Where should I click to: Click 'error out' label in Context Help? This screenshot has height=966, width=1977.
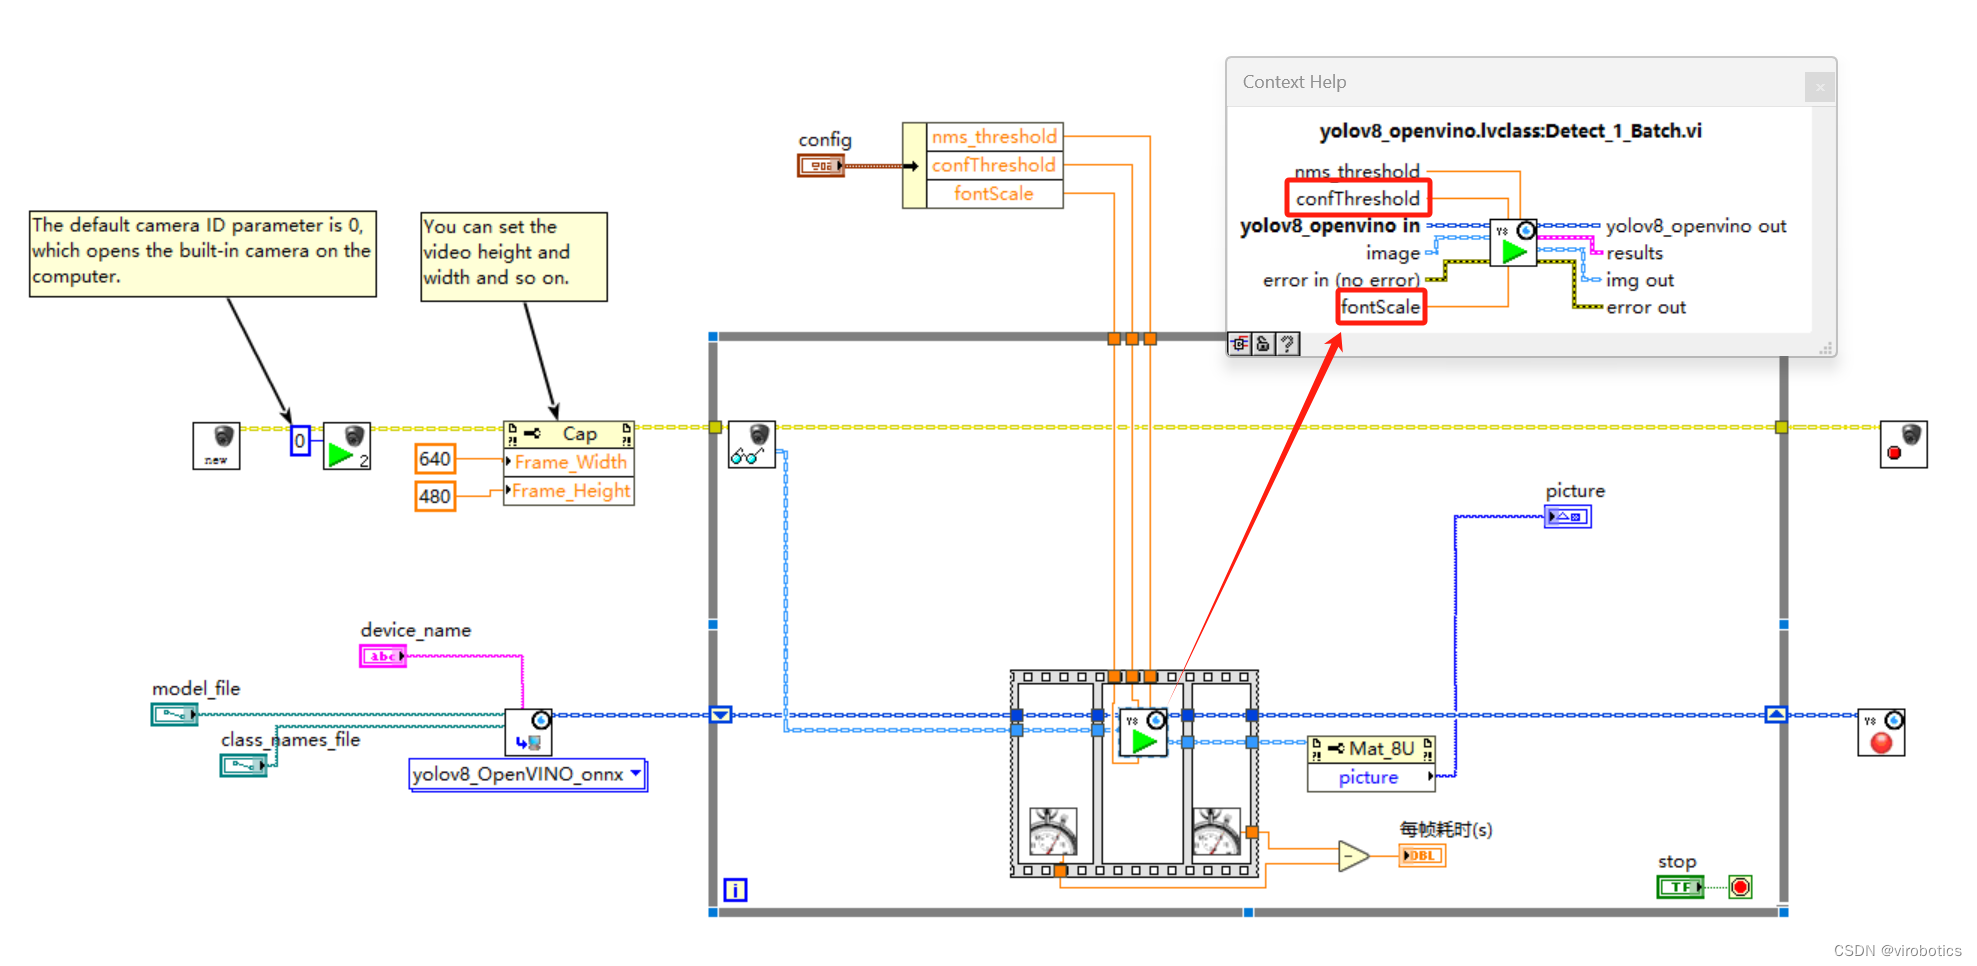(x=1646, y=308)
